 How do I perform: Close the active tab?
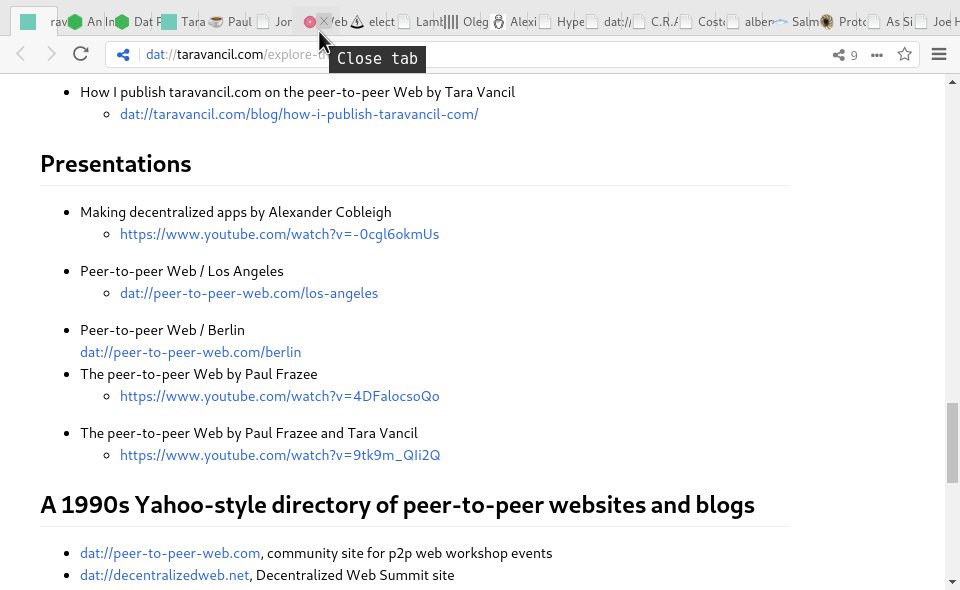pos(322,21)
